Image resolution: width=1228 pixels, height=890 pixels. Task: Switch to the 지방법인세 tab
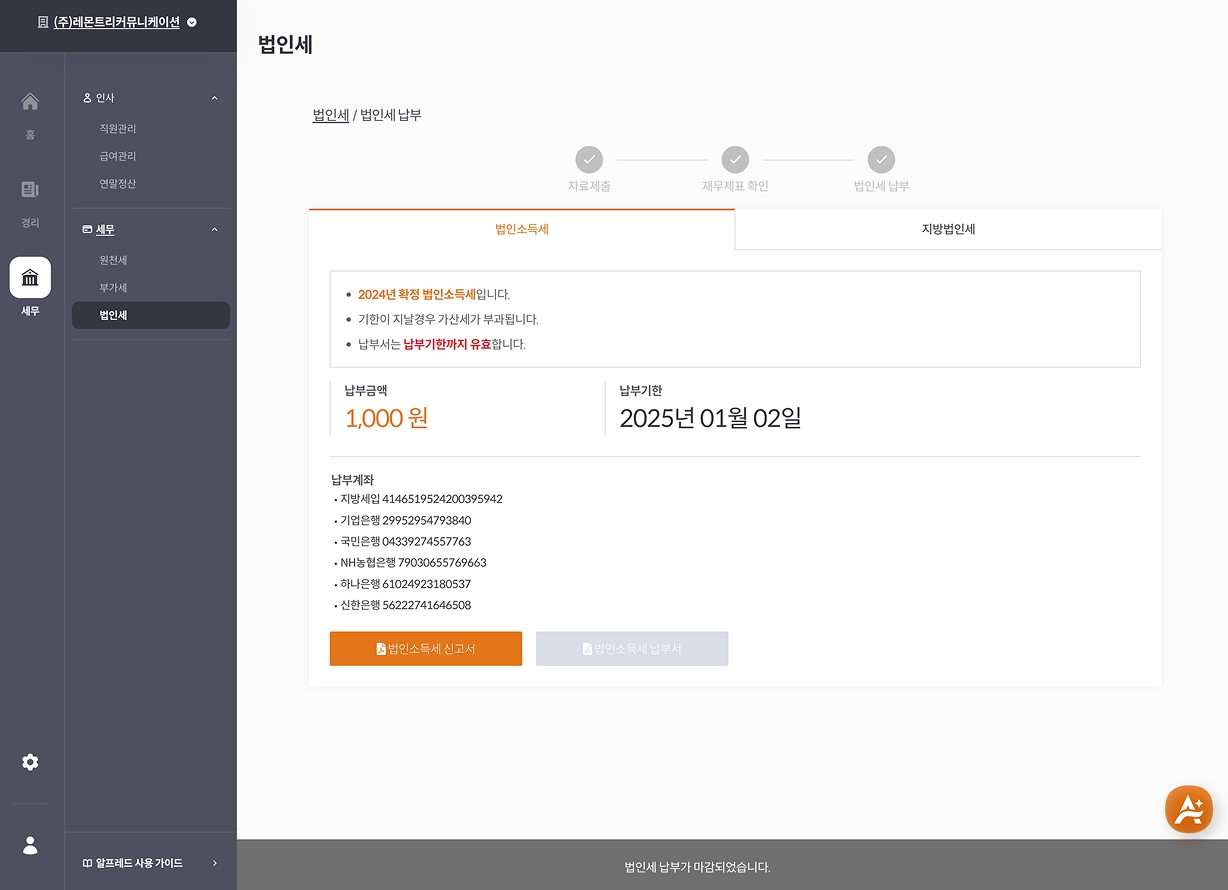(x=946, y=229)
